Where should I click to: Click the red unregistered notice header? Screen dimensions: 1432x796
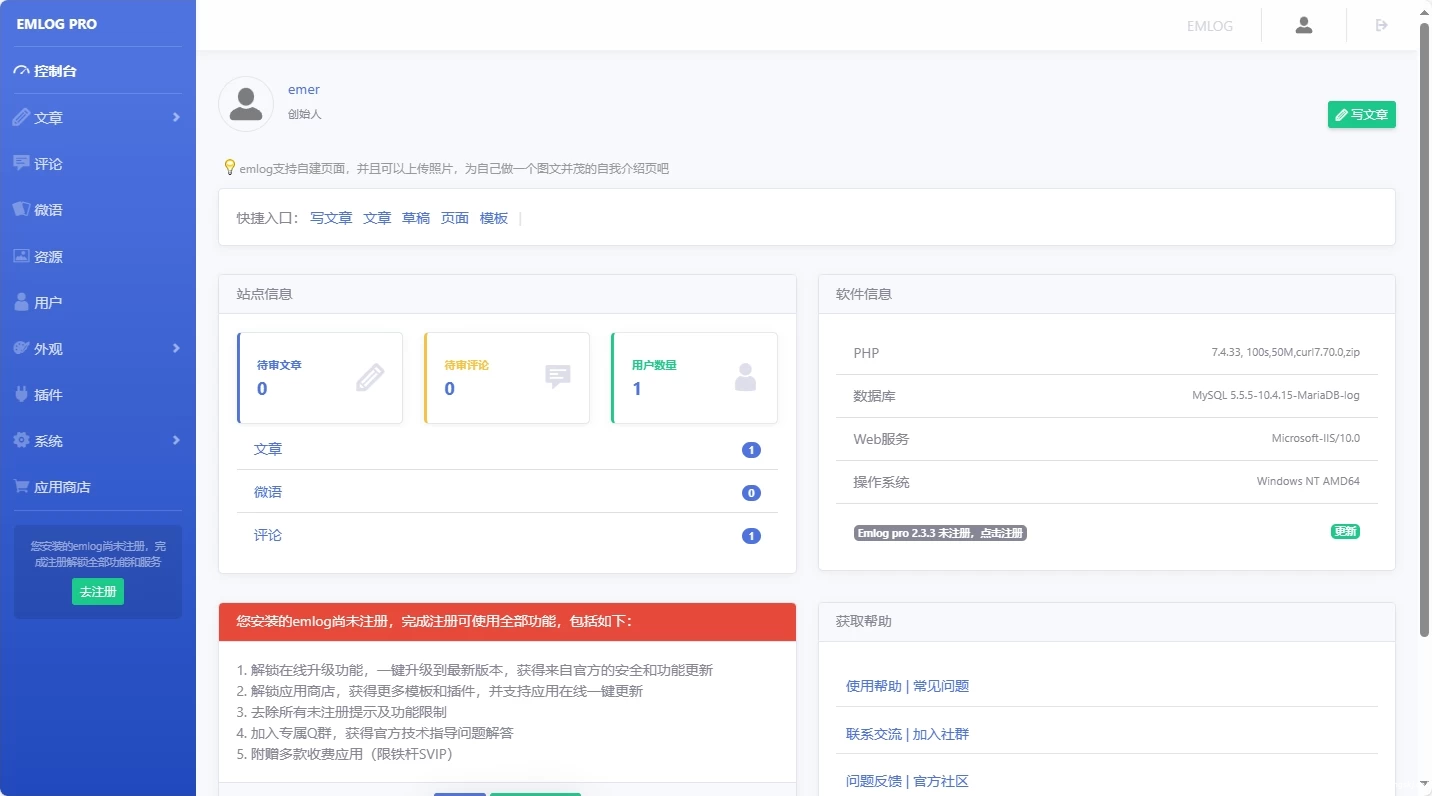point(507,622)
